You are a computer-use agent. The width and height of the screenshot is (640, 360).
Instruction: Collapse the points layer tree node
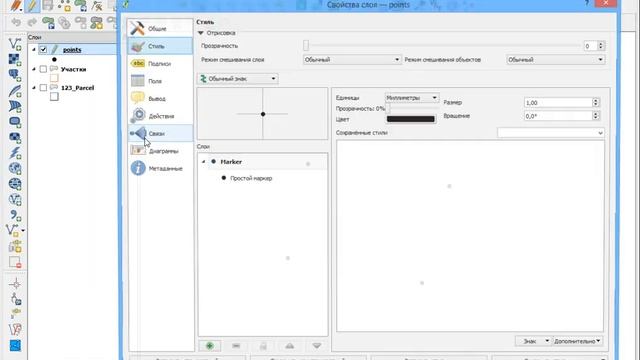click(x=34, y=49)
